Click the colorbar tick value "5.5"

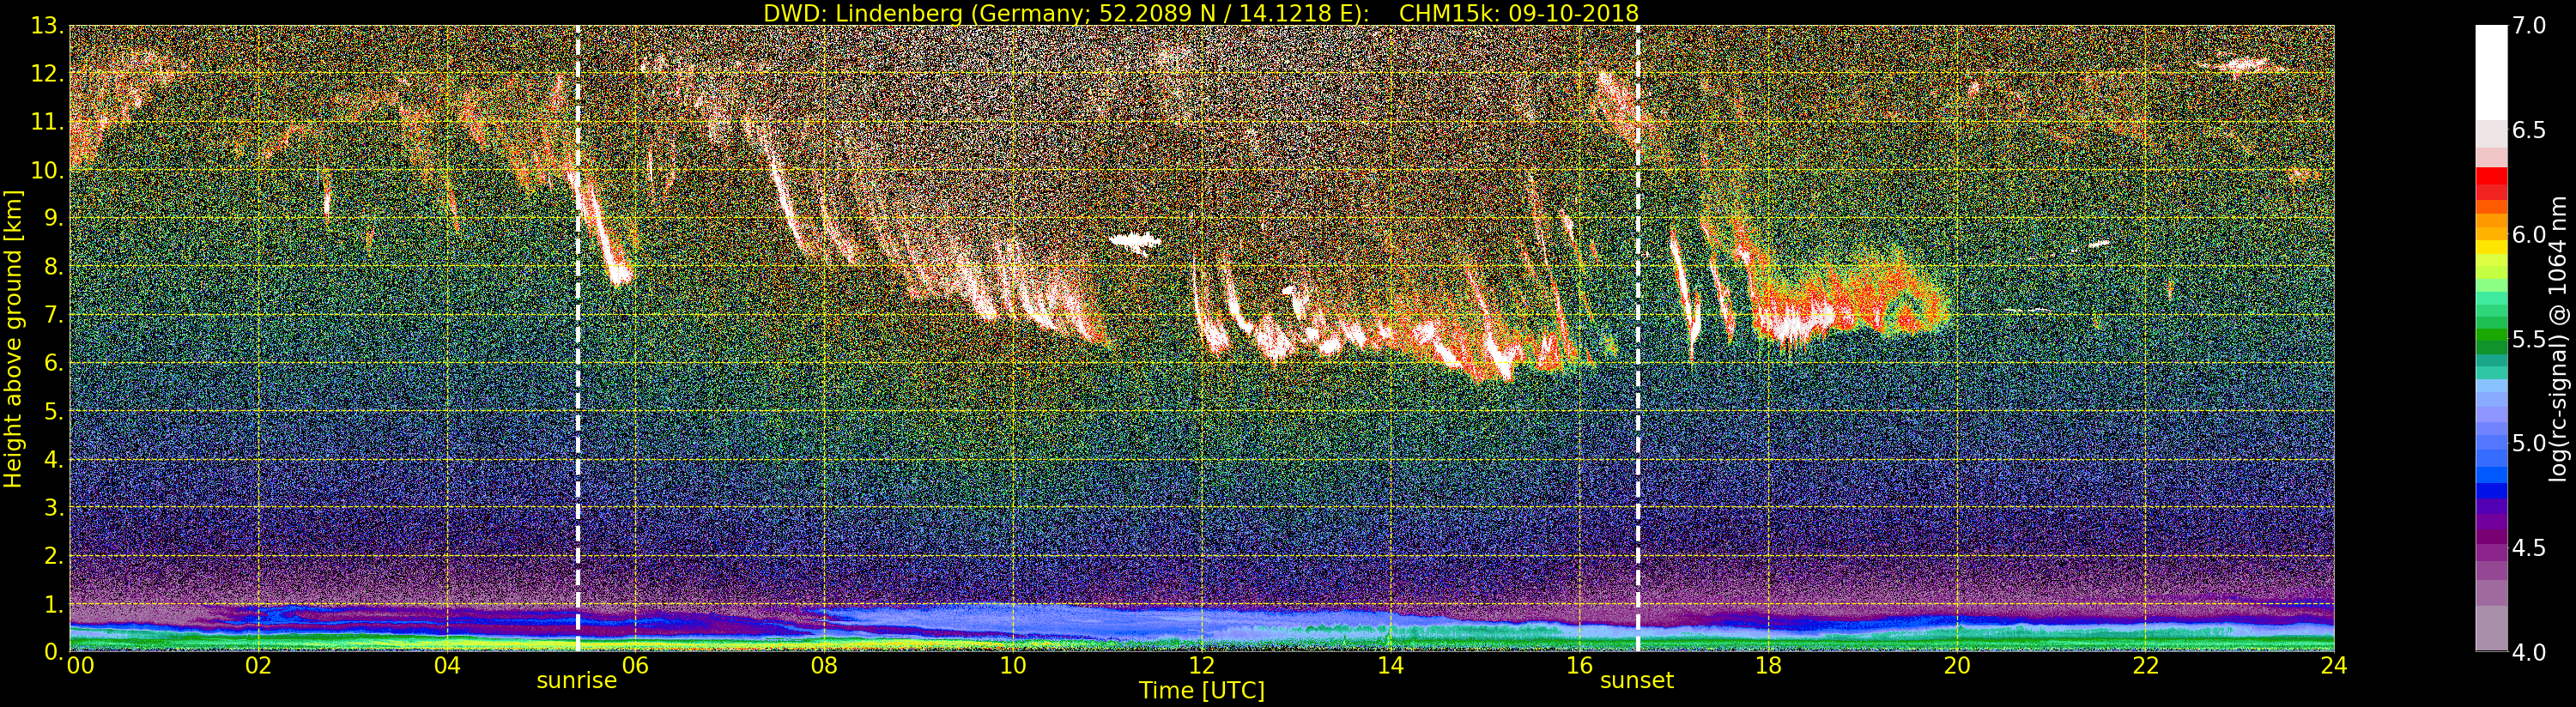point(2530,339)
